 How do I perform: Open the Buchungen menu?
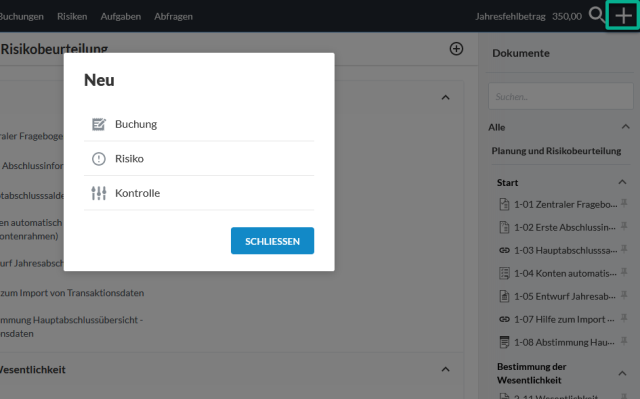(21, 16)
